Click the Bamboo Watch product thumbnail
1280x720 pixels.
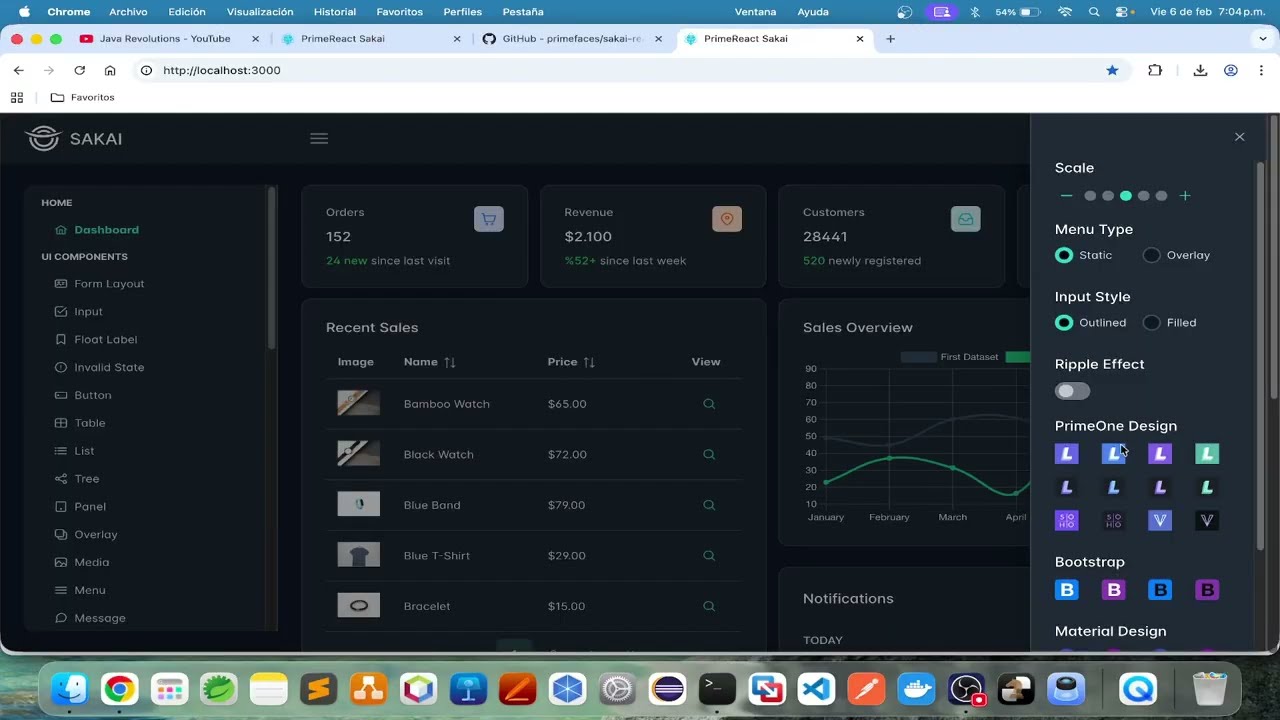(x=359, y=404)
